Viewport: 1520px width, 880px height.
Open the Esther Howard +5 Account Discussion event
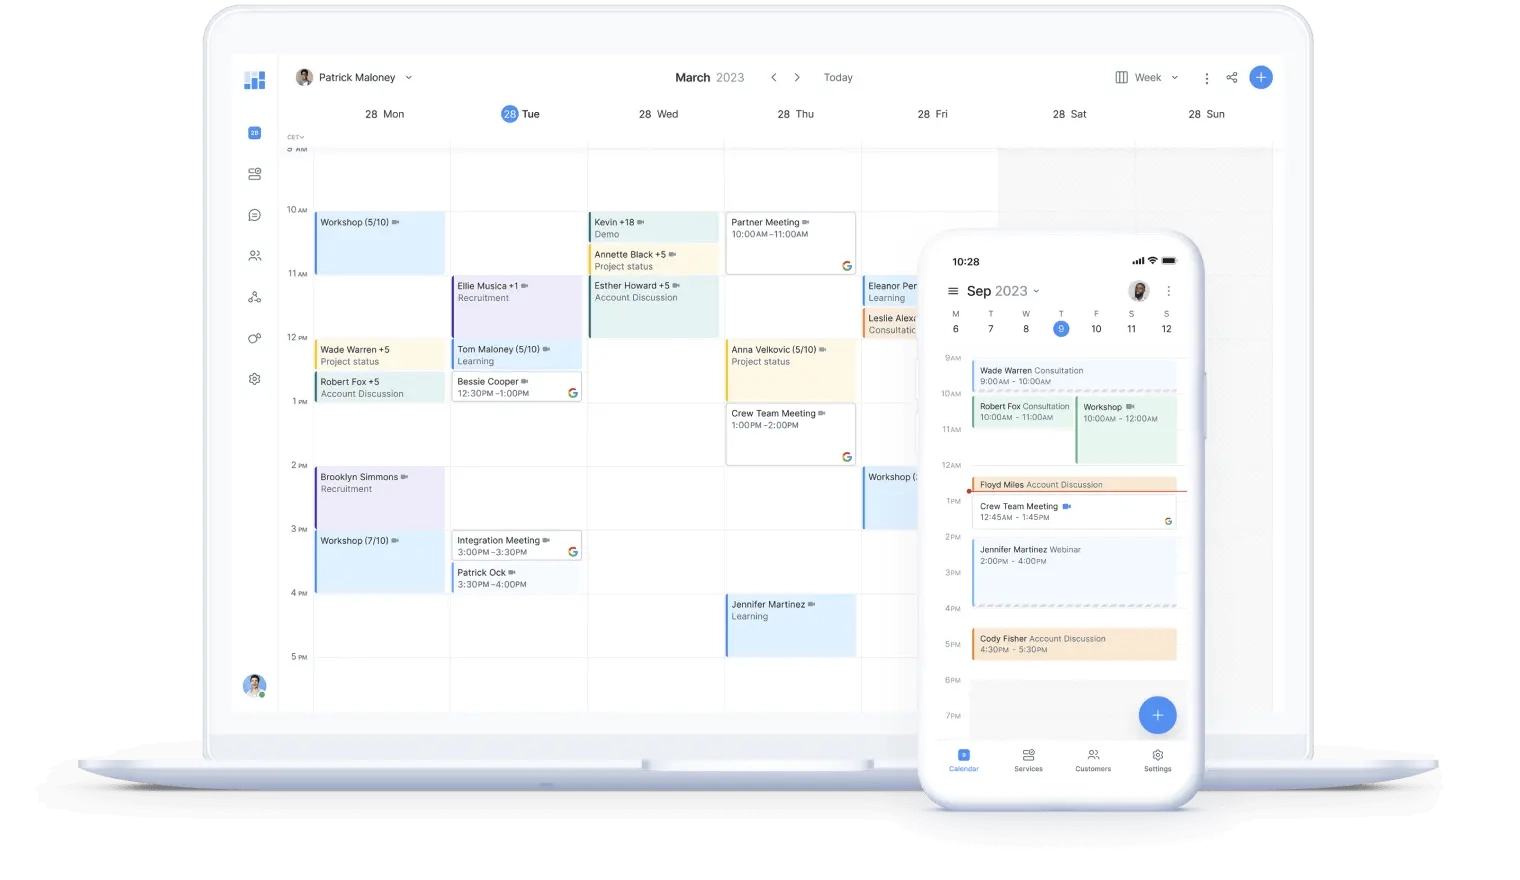(654, 307)
